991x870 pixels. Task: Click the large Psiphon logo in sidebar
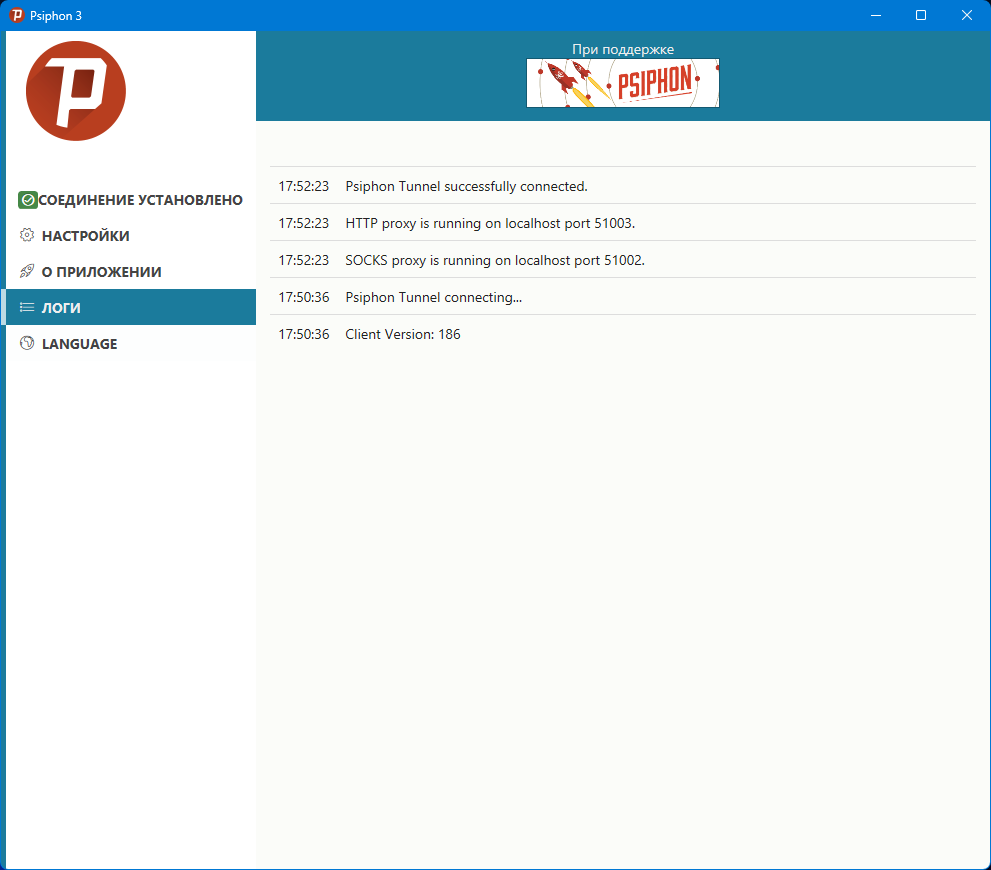76,91
